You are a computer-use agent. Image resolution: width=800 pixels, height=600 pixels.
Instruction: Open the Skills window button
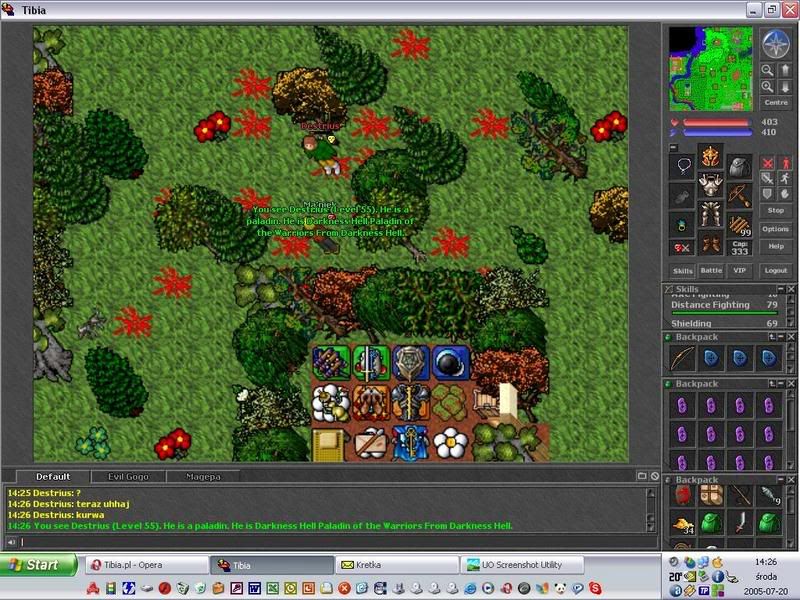[x=683, y=270]
